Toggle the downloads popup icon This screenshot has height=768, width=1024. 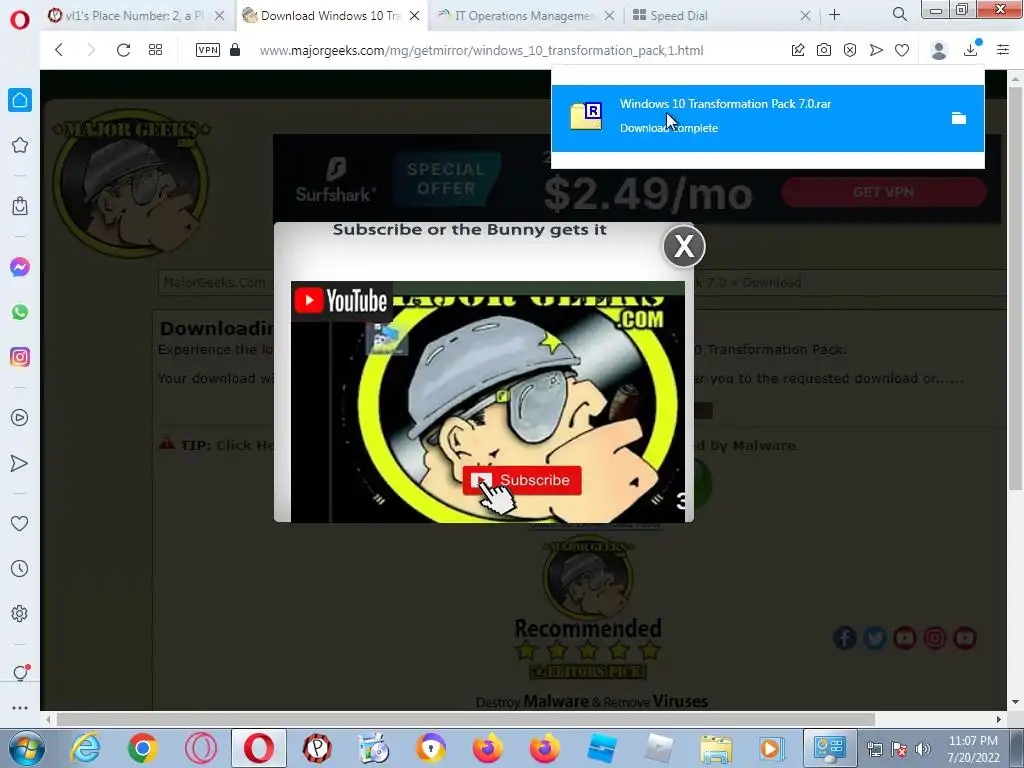point(972,49)
